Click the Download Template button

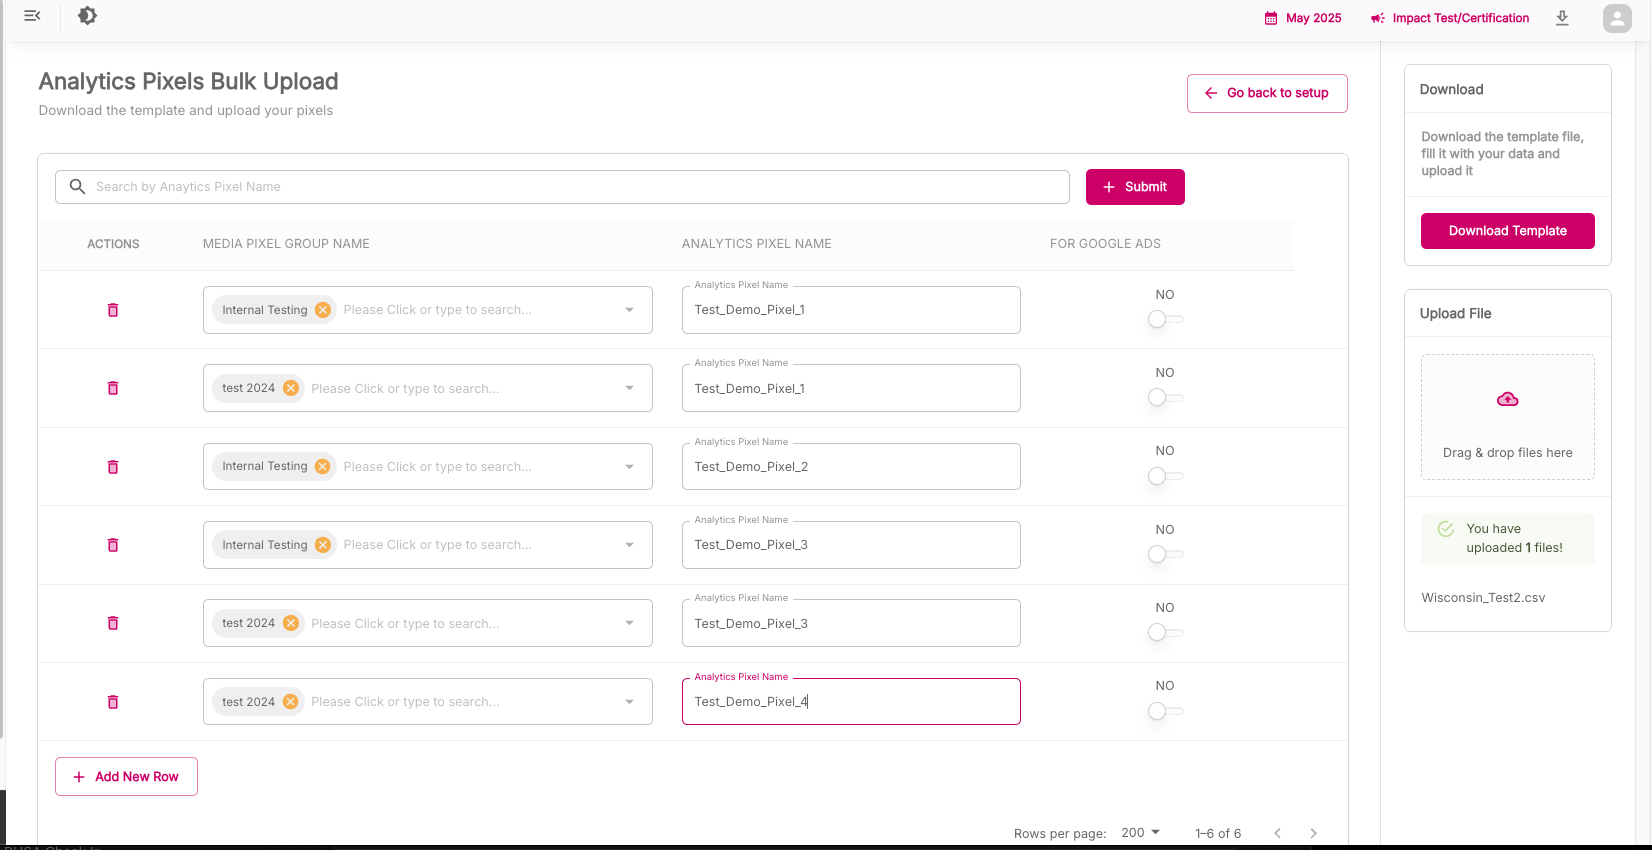[x=1507, y=231]
